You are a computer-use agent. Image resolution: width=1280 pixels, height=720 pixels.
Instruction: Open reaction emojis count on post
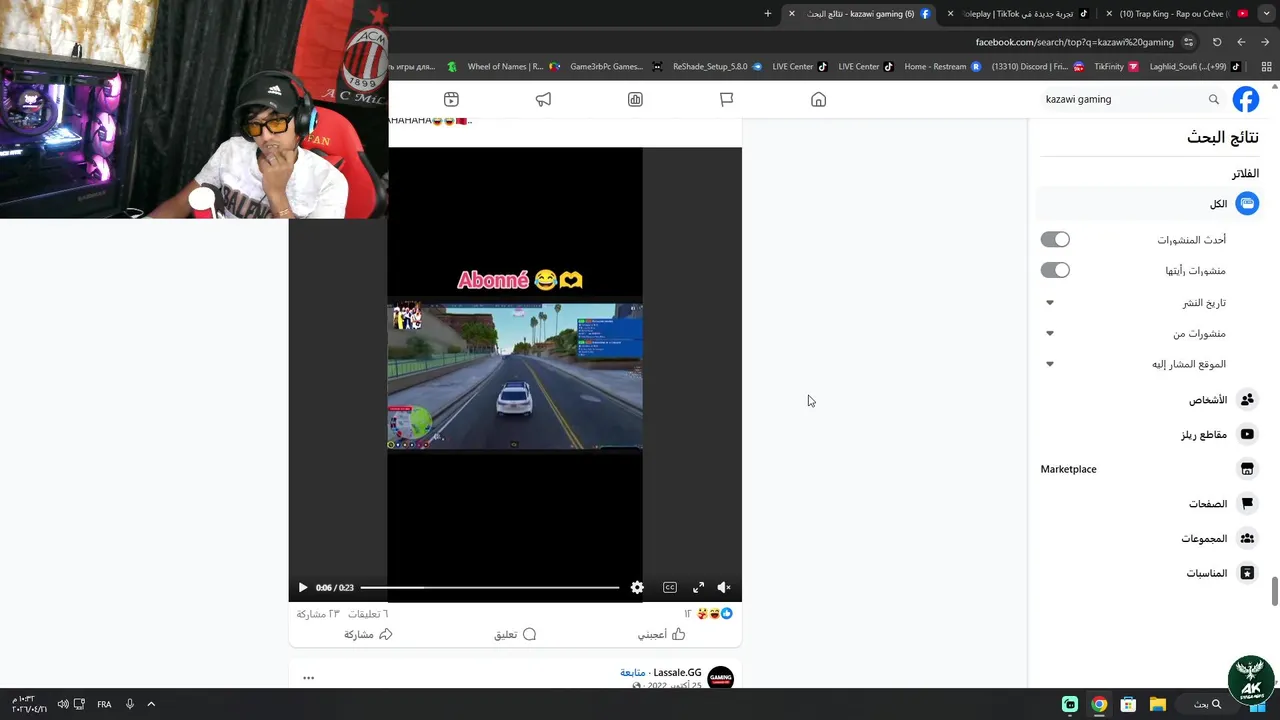[x=708, y=613]
